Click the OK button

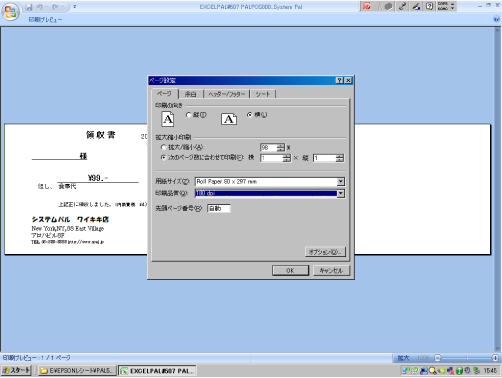pyautogui.click(x=290, y=270)
